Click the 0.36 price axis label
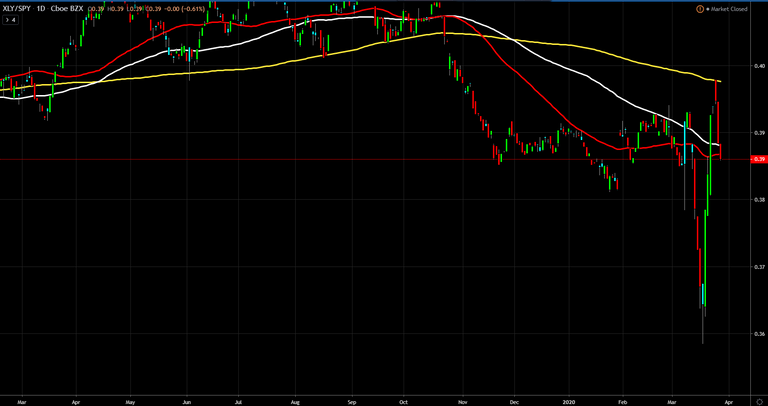Viewport: 768px width, 406px height. 759,334
